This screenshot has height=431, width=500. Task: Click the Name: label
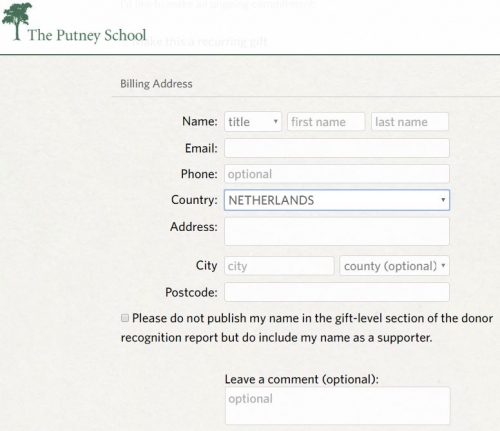tap(200, 121)
